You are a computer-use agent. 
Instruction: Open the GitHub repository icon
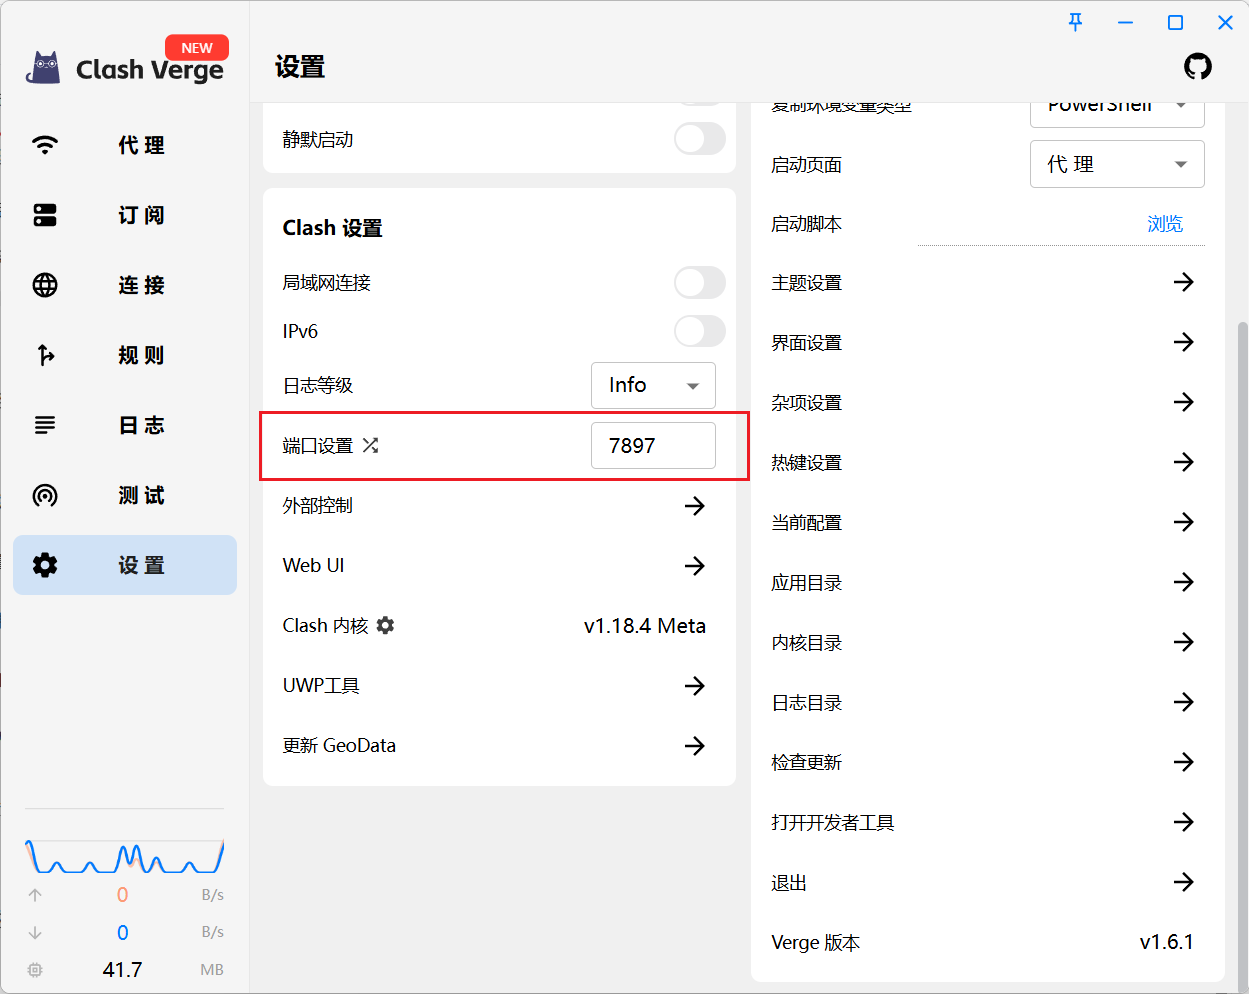pos(1197,67)
